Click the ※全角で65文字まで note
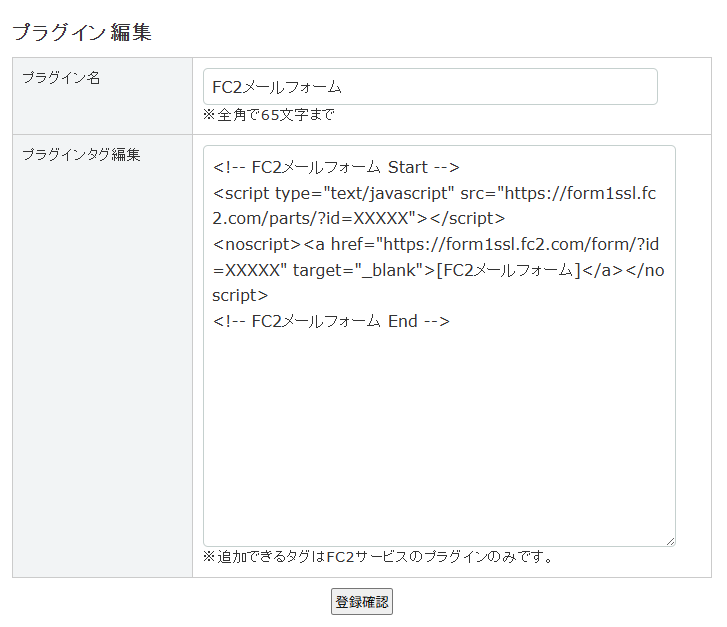The height and width of the screenshot is (627, 727). tap(268, 115)
